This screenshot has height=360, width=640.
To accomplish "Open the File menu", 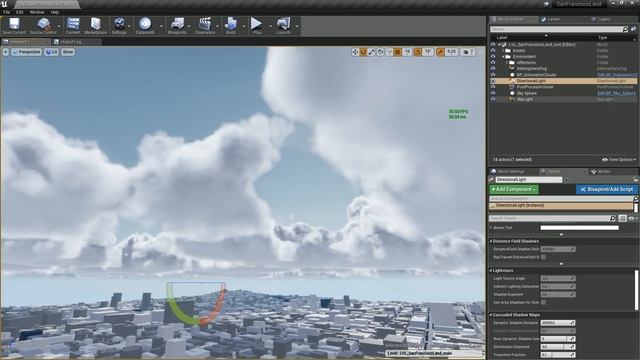I will click(x=7, y=12).
